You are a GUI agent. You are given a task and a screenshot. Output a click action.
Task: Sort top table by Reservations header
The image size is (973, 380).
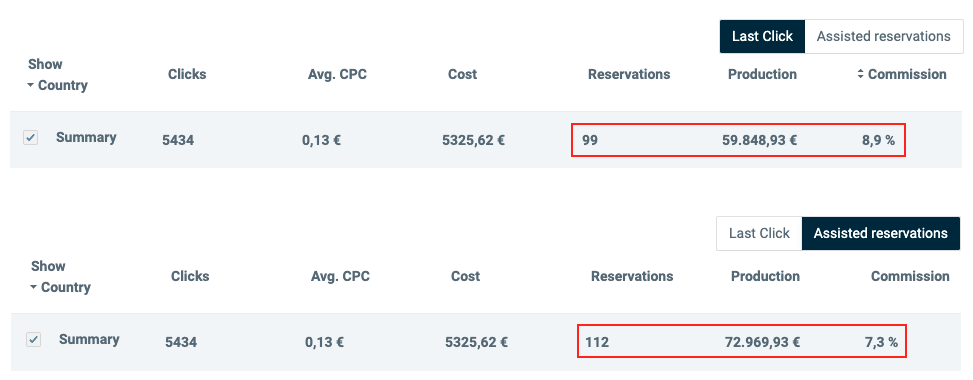pyautogui.click(x=629, y=75)
